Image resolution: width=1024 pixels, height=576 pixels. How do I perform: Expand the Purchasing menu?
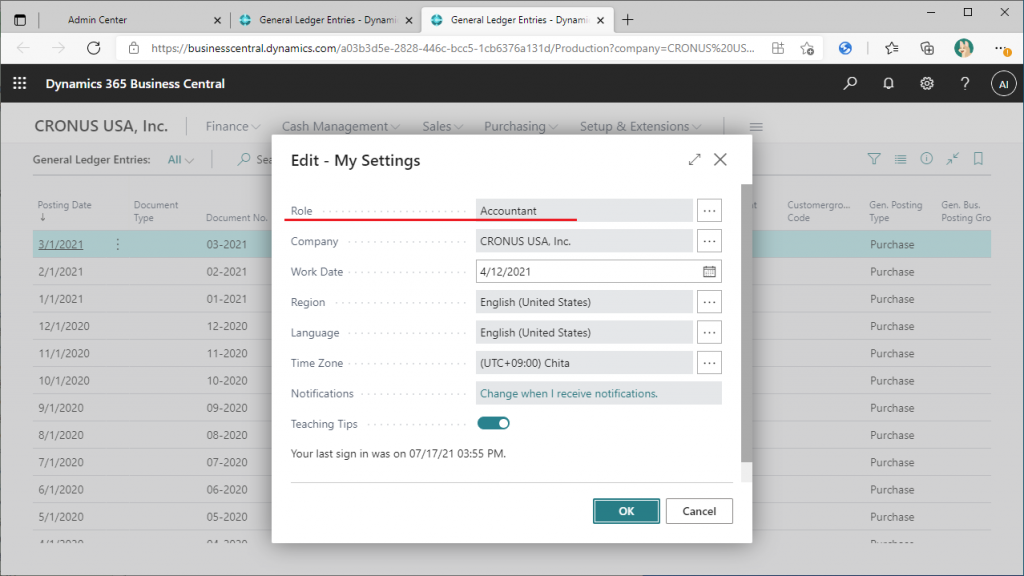point(521,126)
